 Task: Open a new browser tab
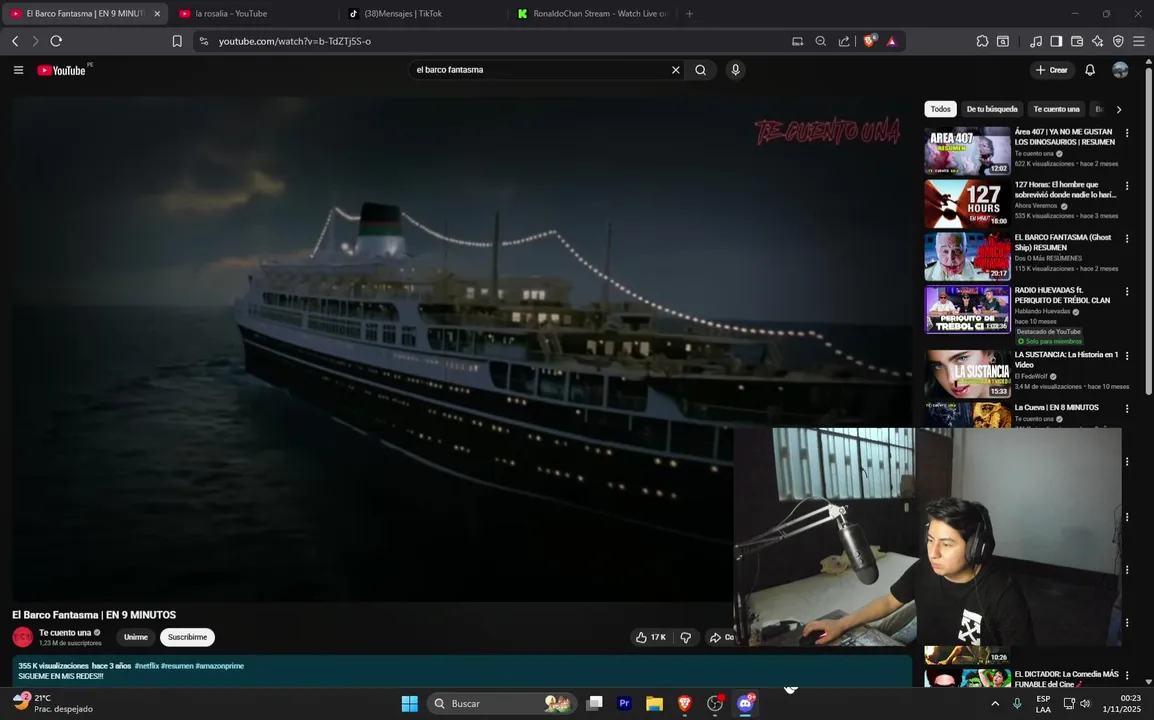(690, 13)
